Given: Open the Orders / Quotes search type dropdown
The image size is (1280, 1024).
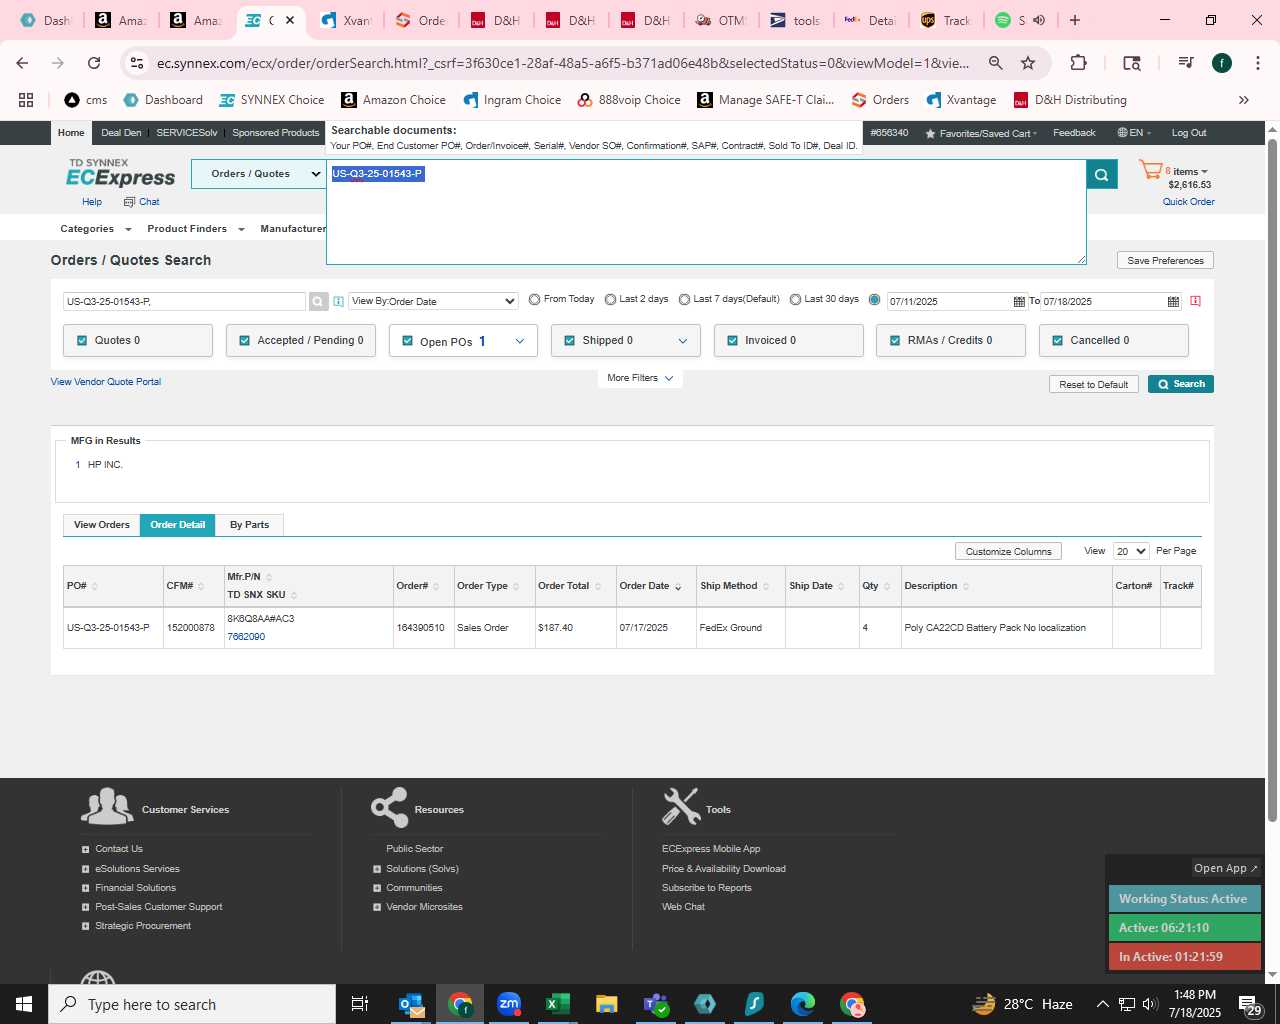Looking at the screenshot, I should pyautogui.click(x=258, y=174).
